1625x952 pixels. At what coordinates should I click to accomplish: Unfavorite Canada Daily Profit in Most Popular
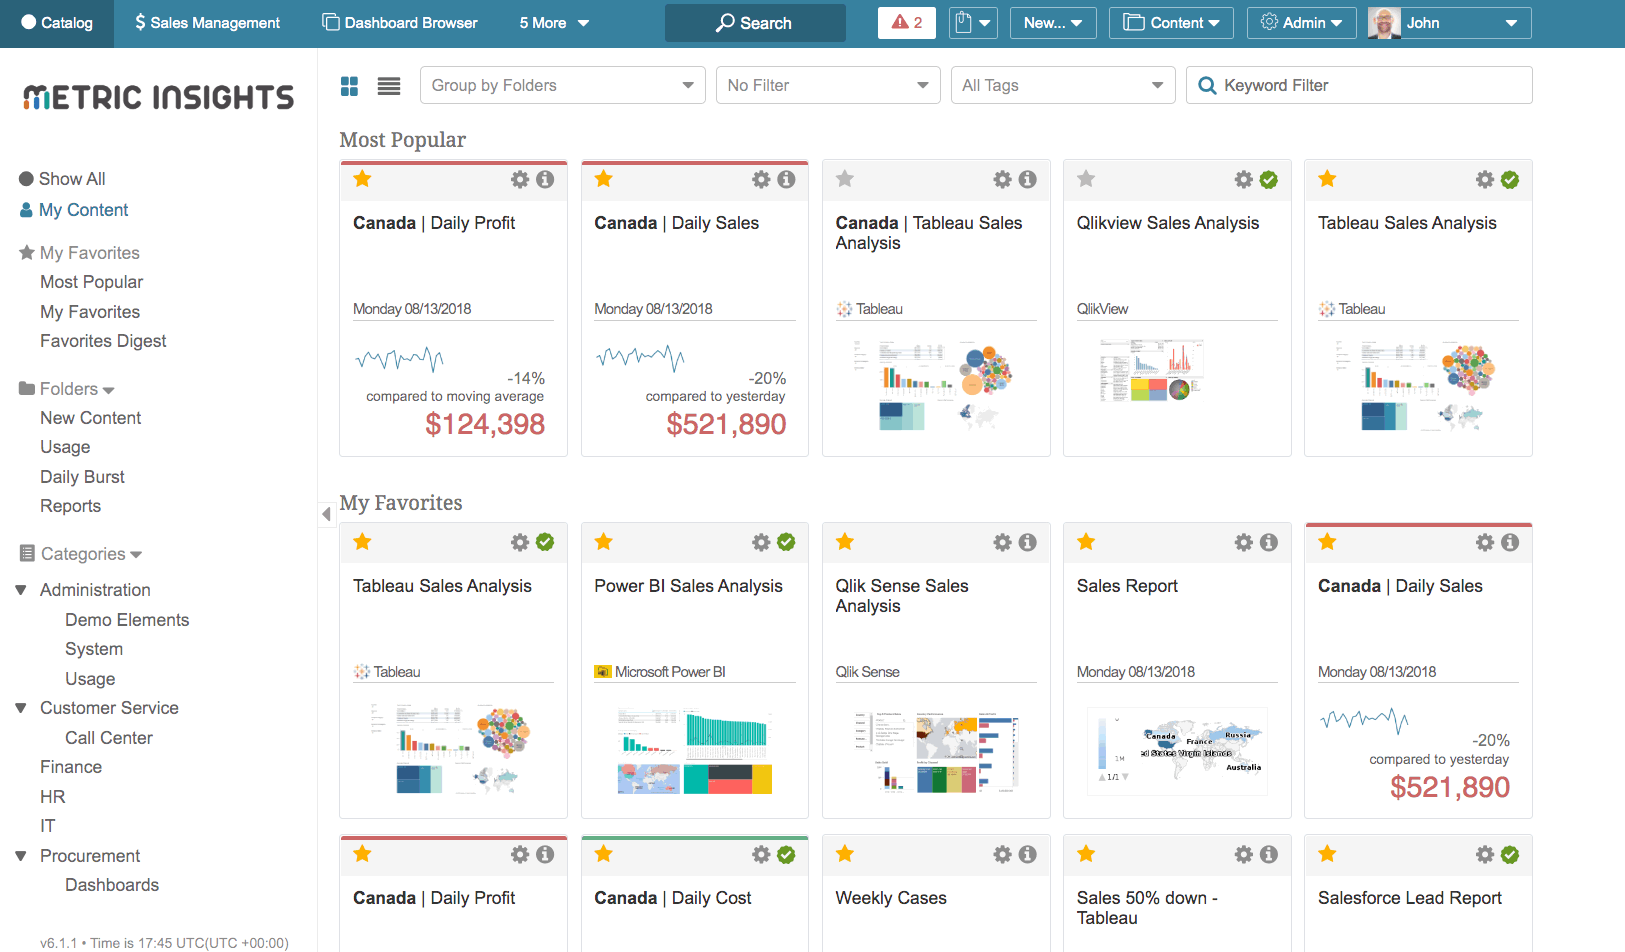362,179
